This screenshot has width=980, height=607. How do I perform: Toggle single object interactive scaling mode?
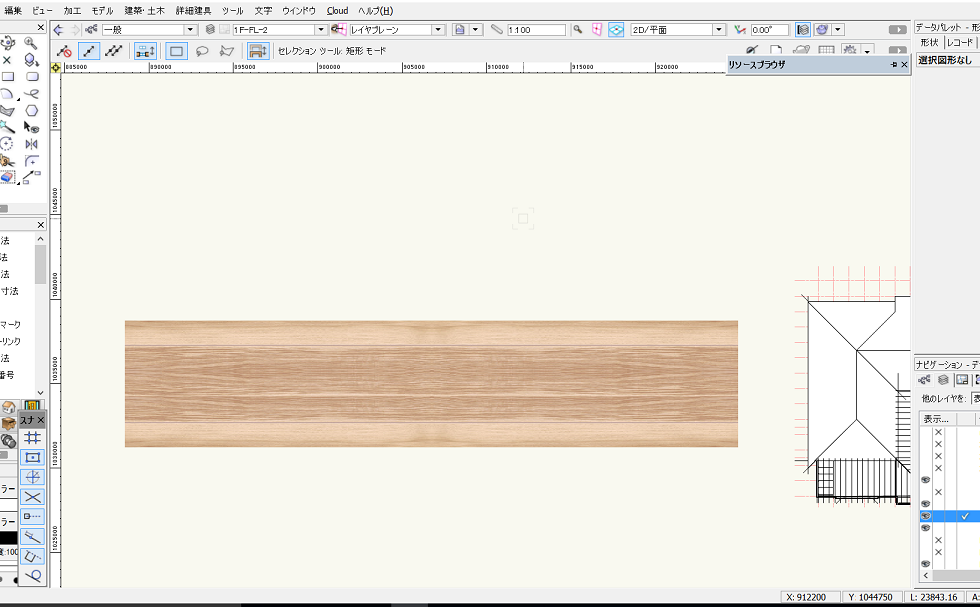point(89,51)
